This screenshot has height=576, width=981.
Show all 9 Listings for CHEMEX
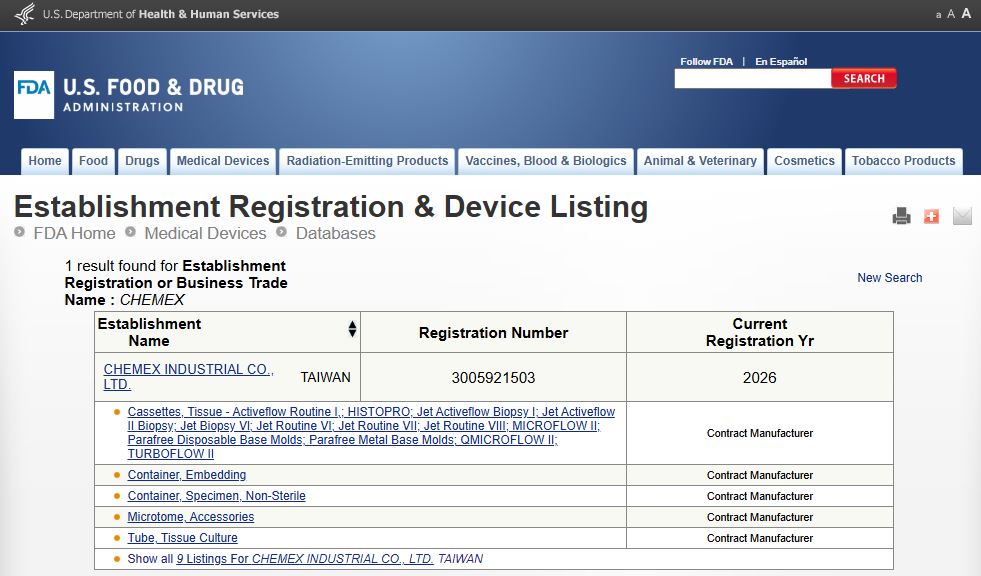click(305, 558)
